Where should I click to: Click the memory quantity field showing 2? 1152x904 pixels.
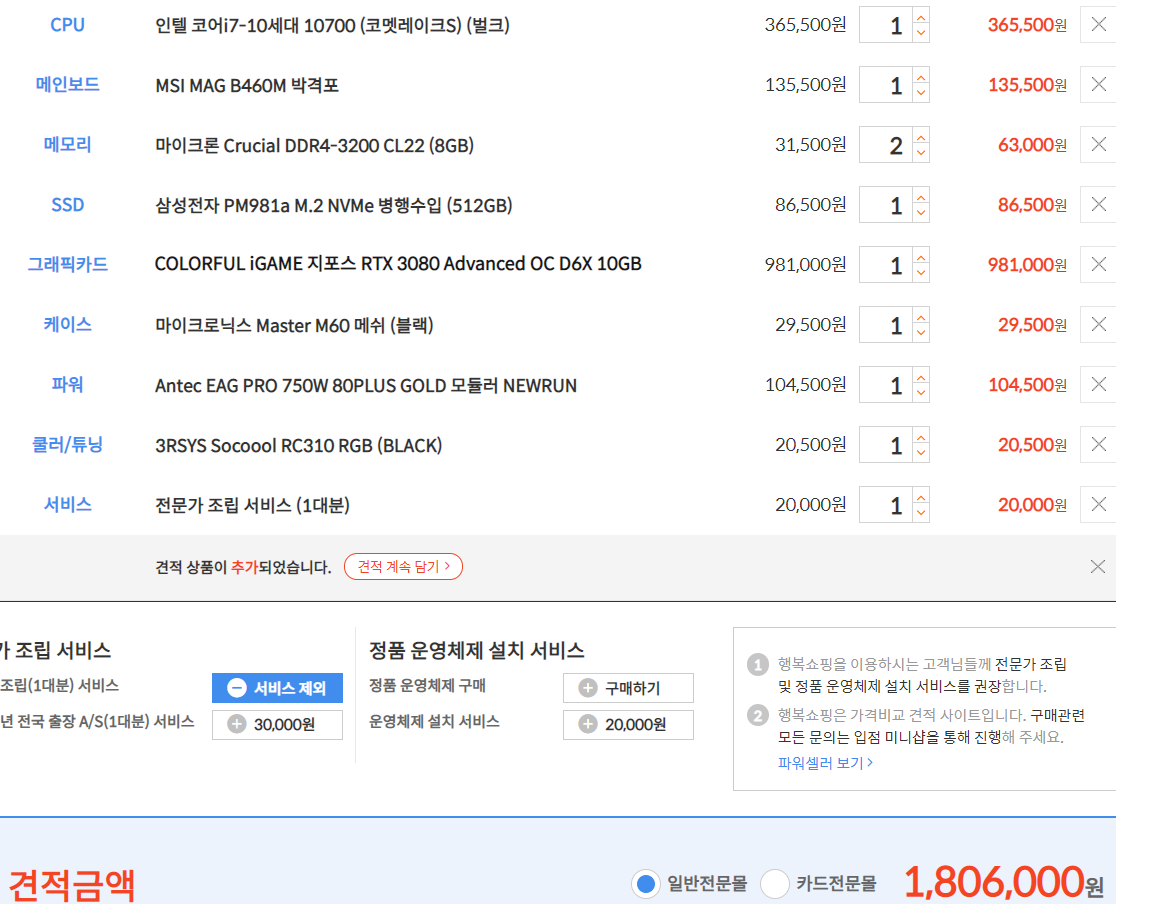(886, 145)
